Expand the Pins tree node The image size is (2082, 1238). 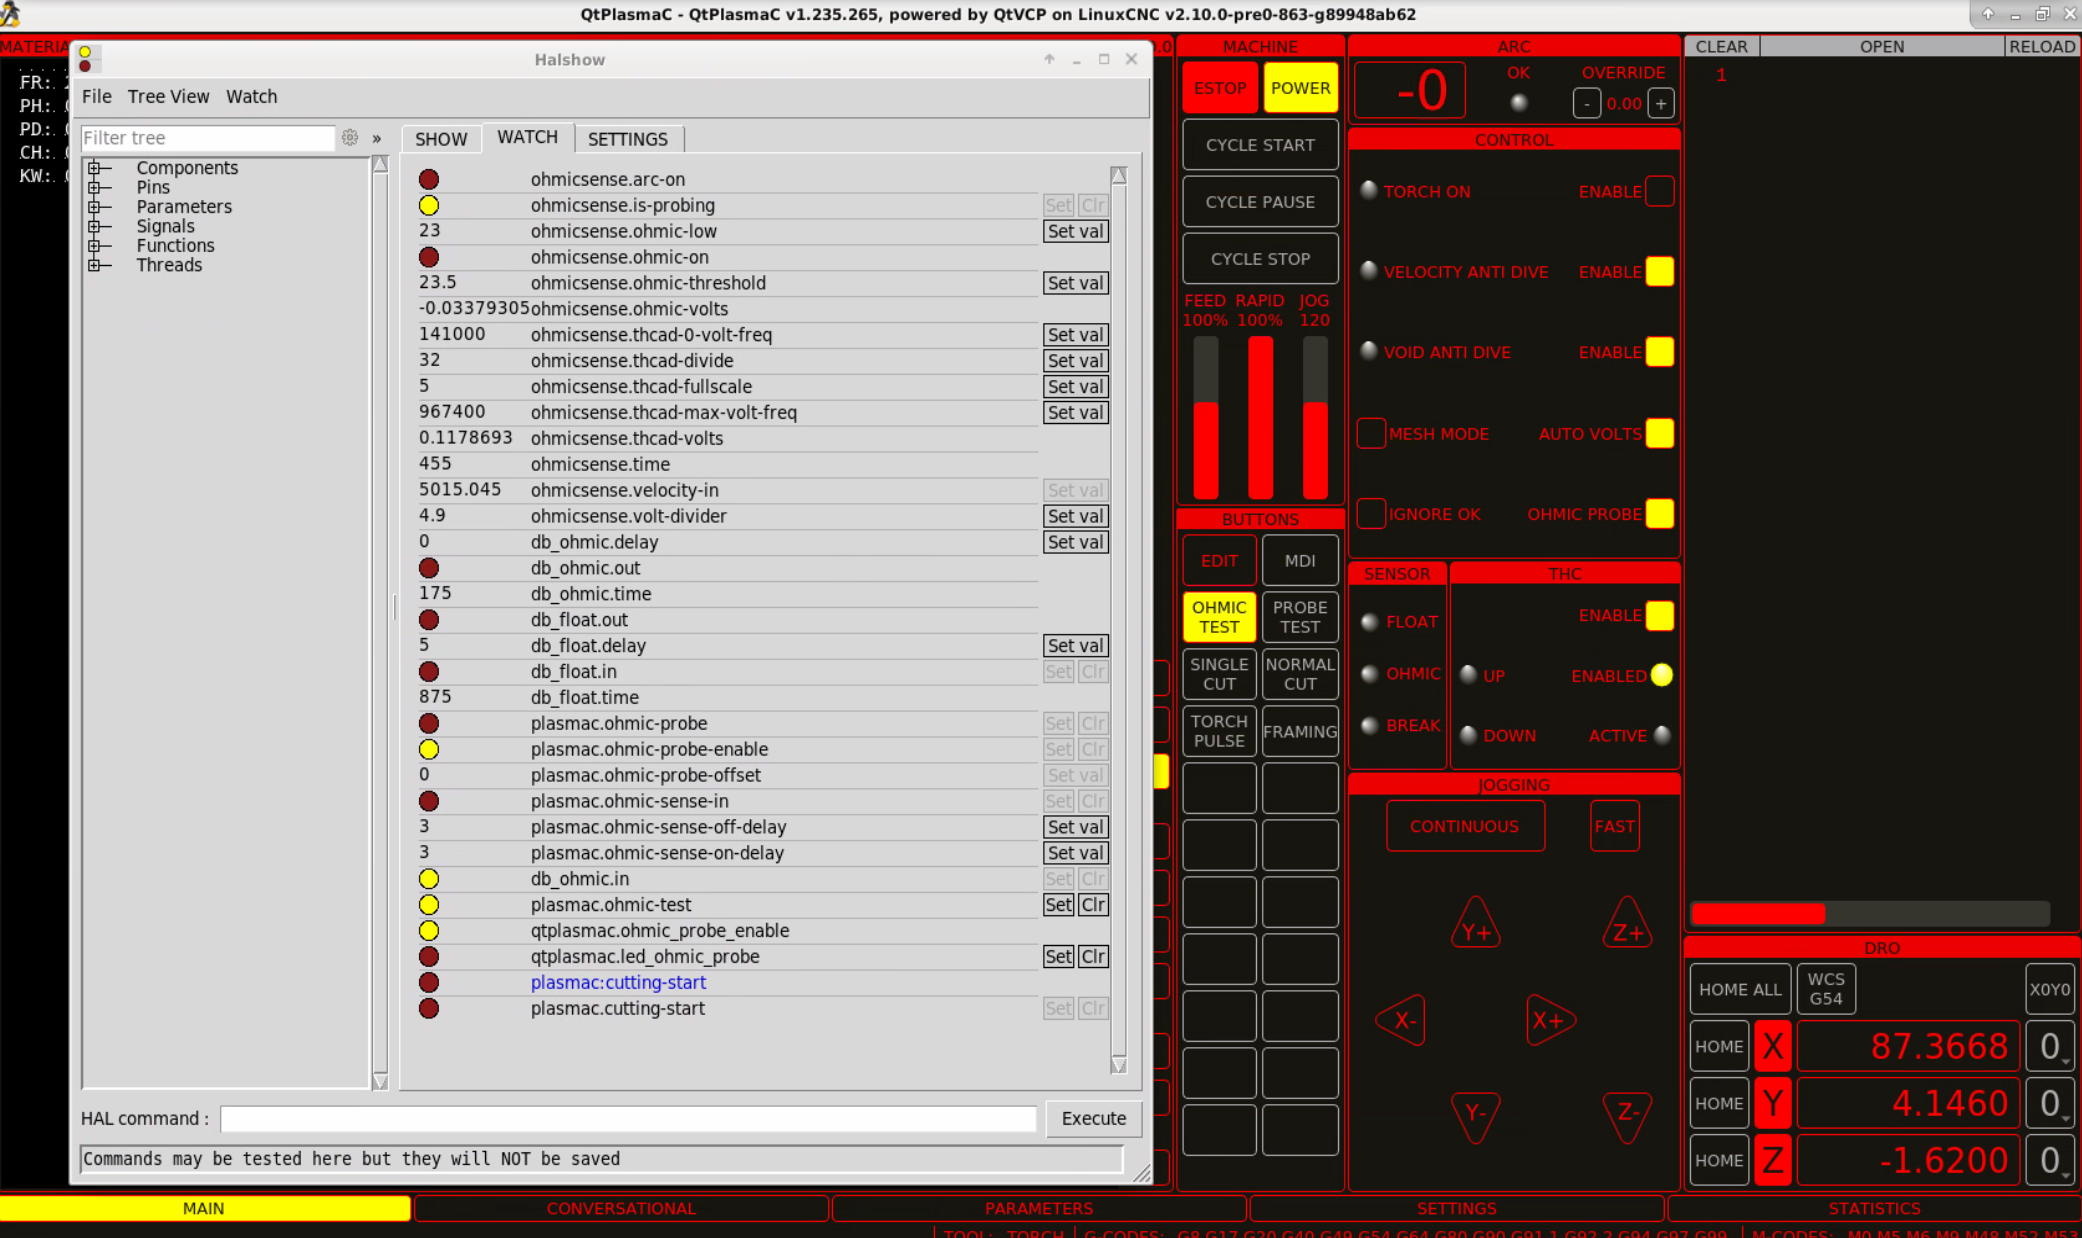pyautogui.click(x=94, y=187)
